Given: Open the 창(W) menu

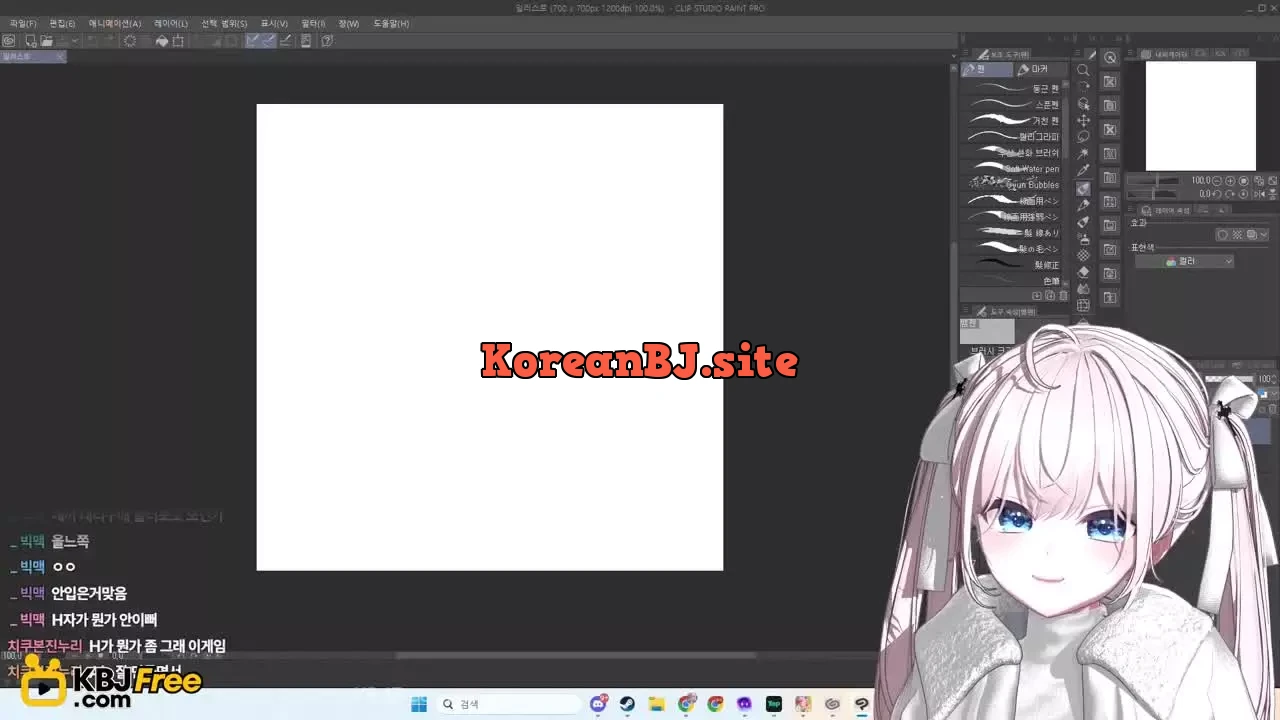Looking at the screenshot, I should click(x=348, y=23).
